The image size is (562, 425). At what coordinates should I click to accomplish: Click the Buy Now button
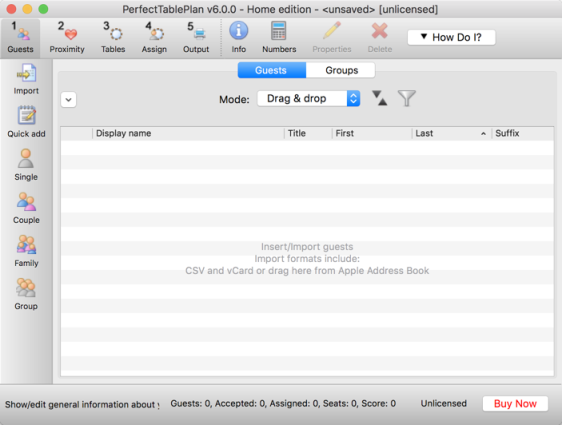(515, 404)
